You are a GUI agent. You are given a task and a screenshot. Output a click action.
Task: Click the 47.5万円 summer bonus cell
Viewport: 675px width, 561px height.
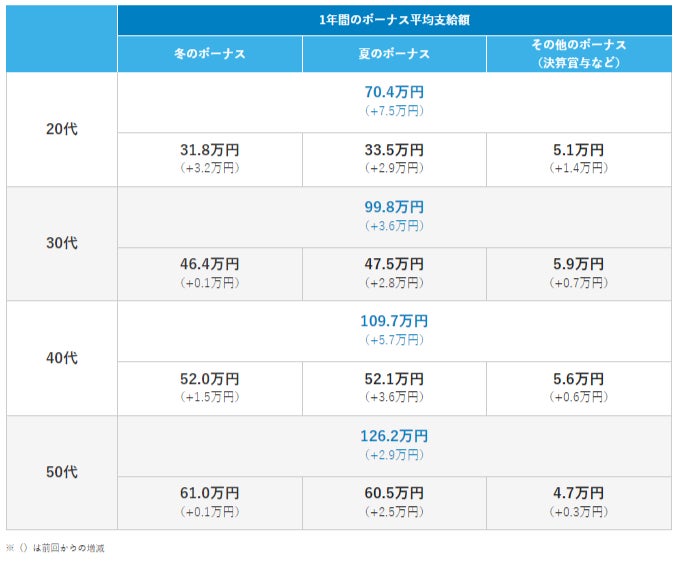[394, 264]
